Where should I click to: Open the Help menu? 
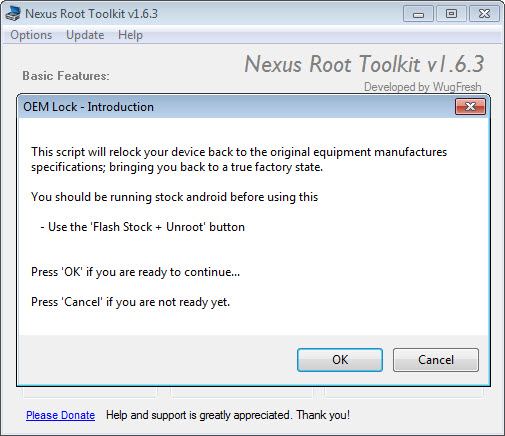coord(130,35)
